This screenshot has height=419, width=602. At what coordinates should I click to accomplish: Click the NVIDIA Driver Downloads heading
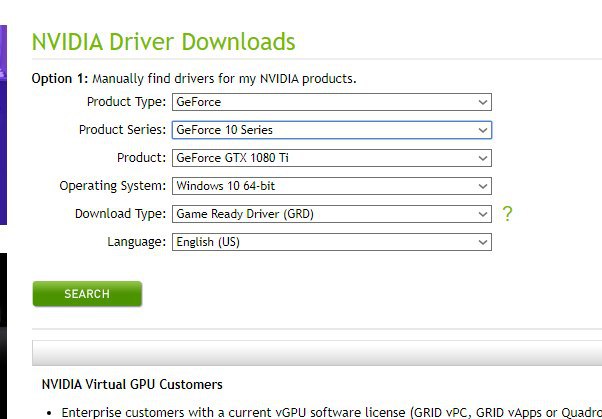[164, 41]
